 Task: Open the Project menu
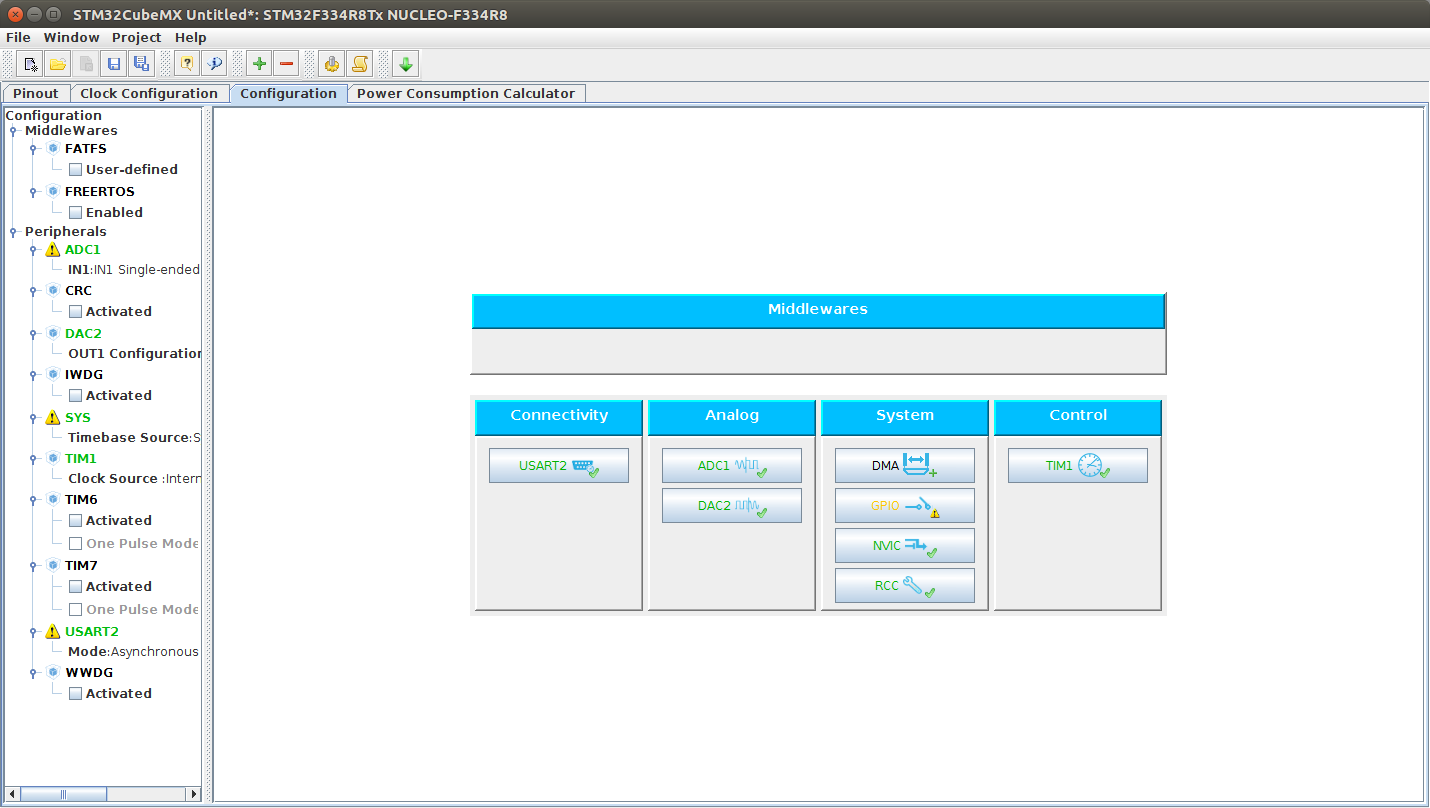[136, 37]
